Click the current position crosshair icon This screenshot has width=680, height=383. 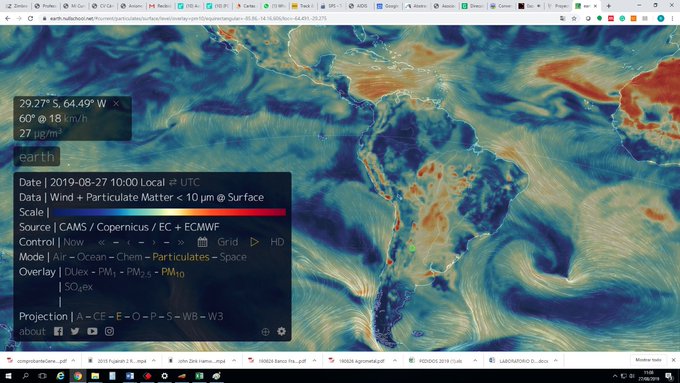coord(265,332)
